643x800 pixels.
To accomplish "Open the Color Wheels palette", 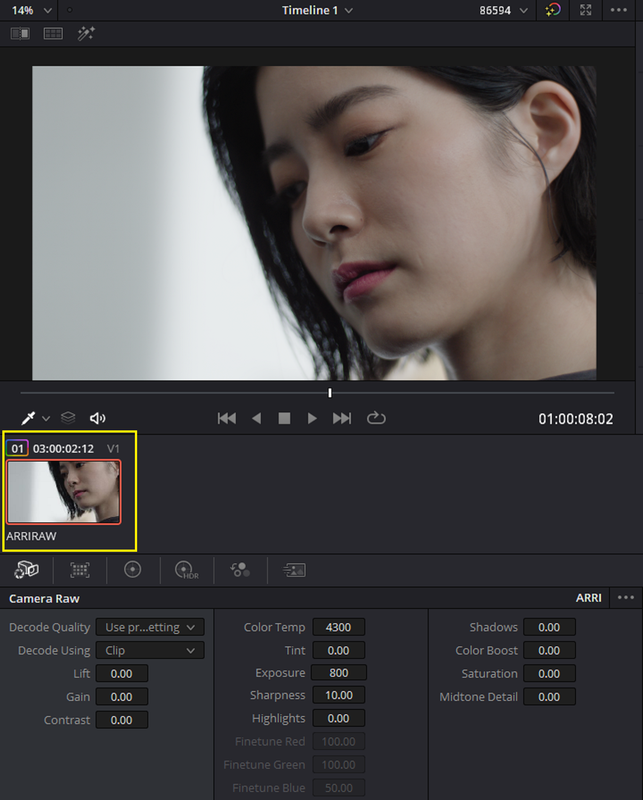I will coord(133,569).
